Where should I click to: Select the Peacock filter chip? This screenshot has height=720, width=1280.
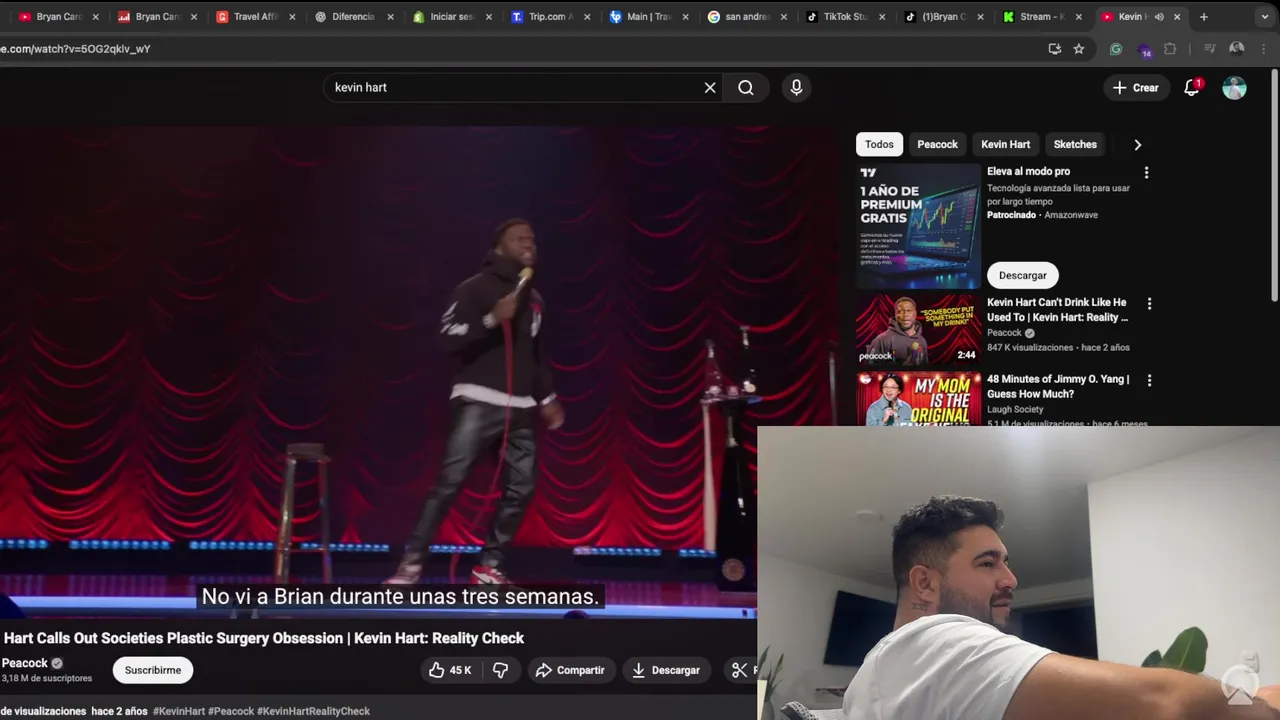click(x=938, y=145)
